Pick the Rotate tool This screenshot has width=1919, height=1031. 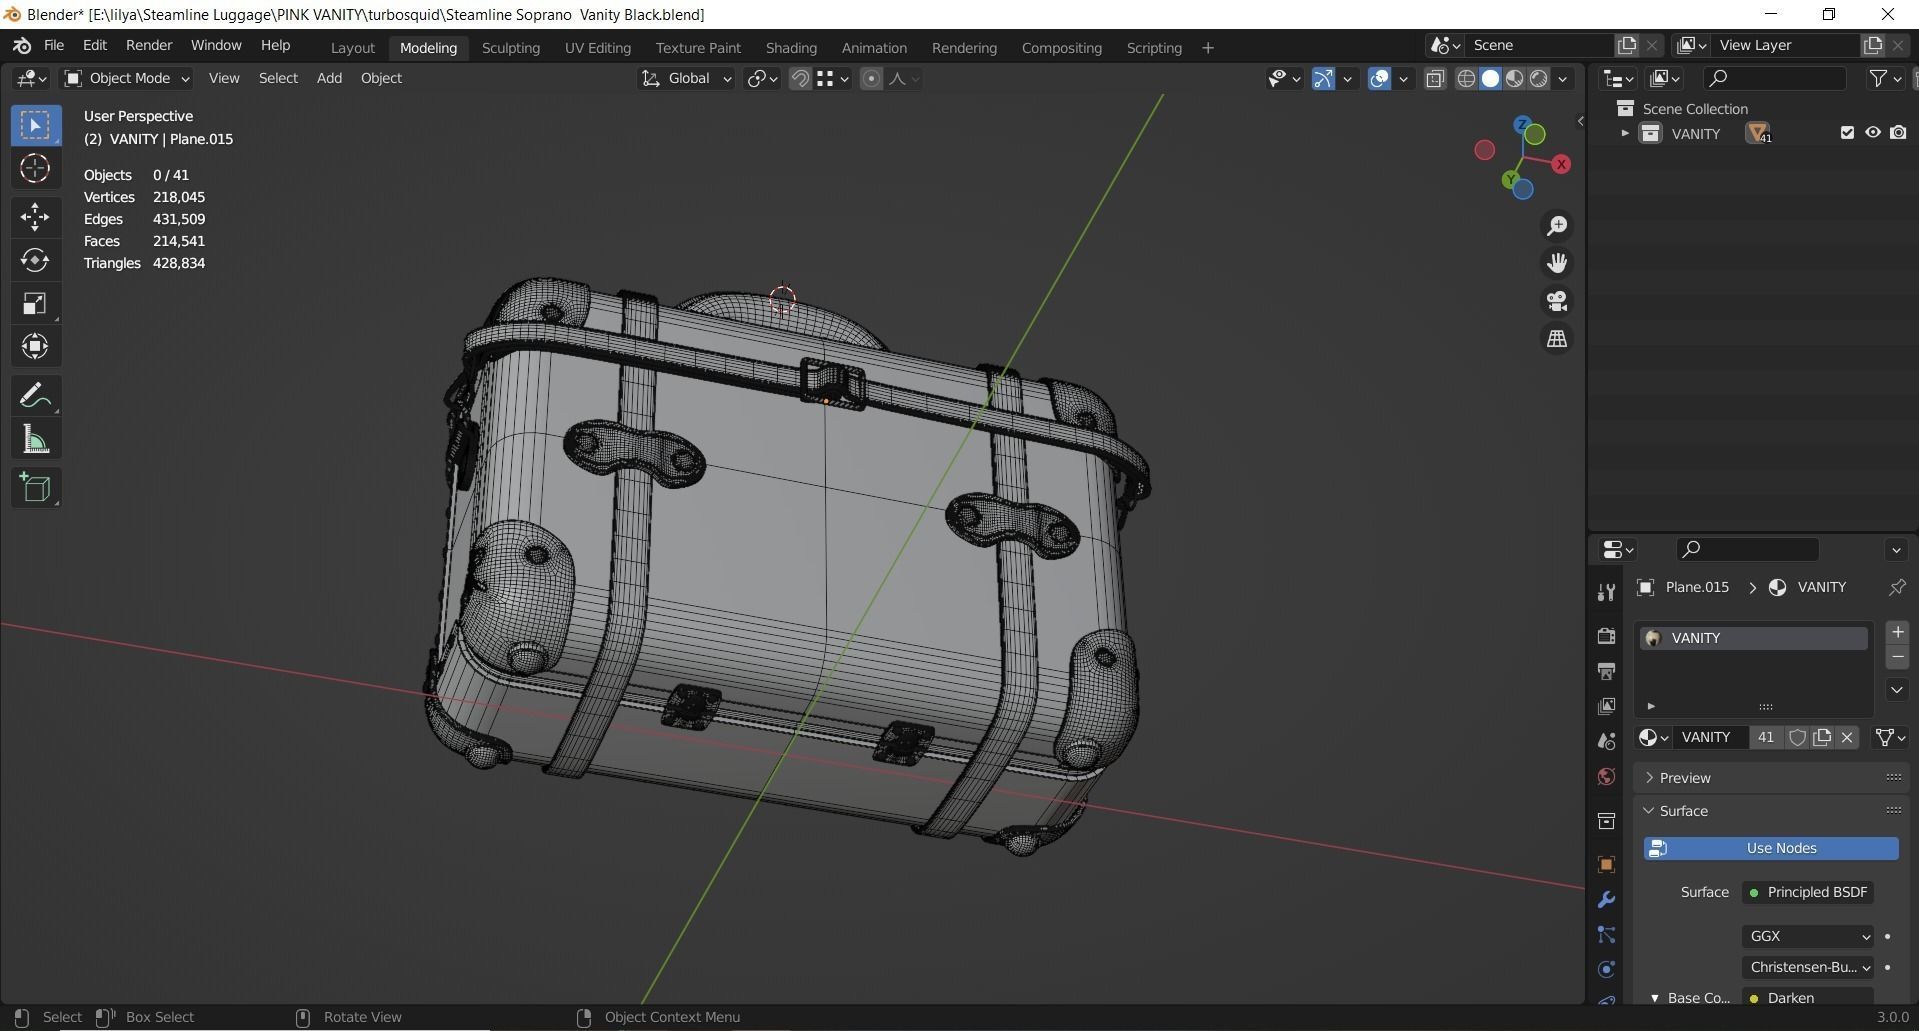tap(35, 260)
